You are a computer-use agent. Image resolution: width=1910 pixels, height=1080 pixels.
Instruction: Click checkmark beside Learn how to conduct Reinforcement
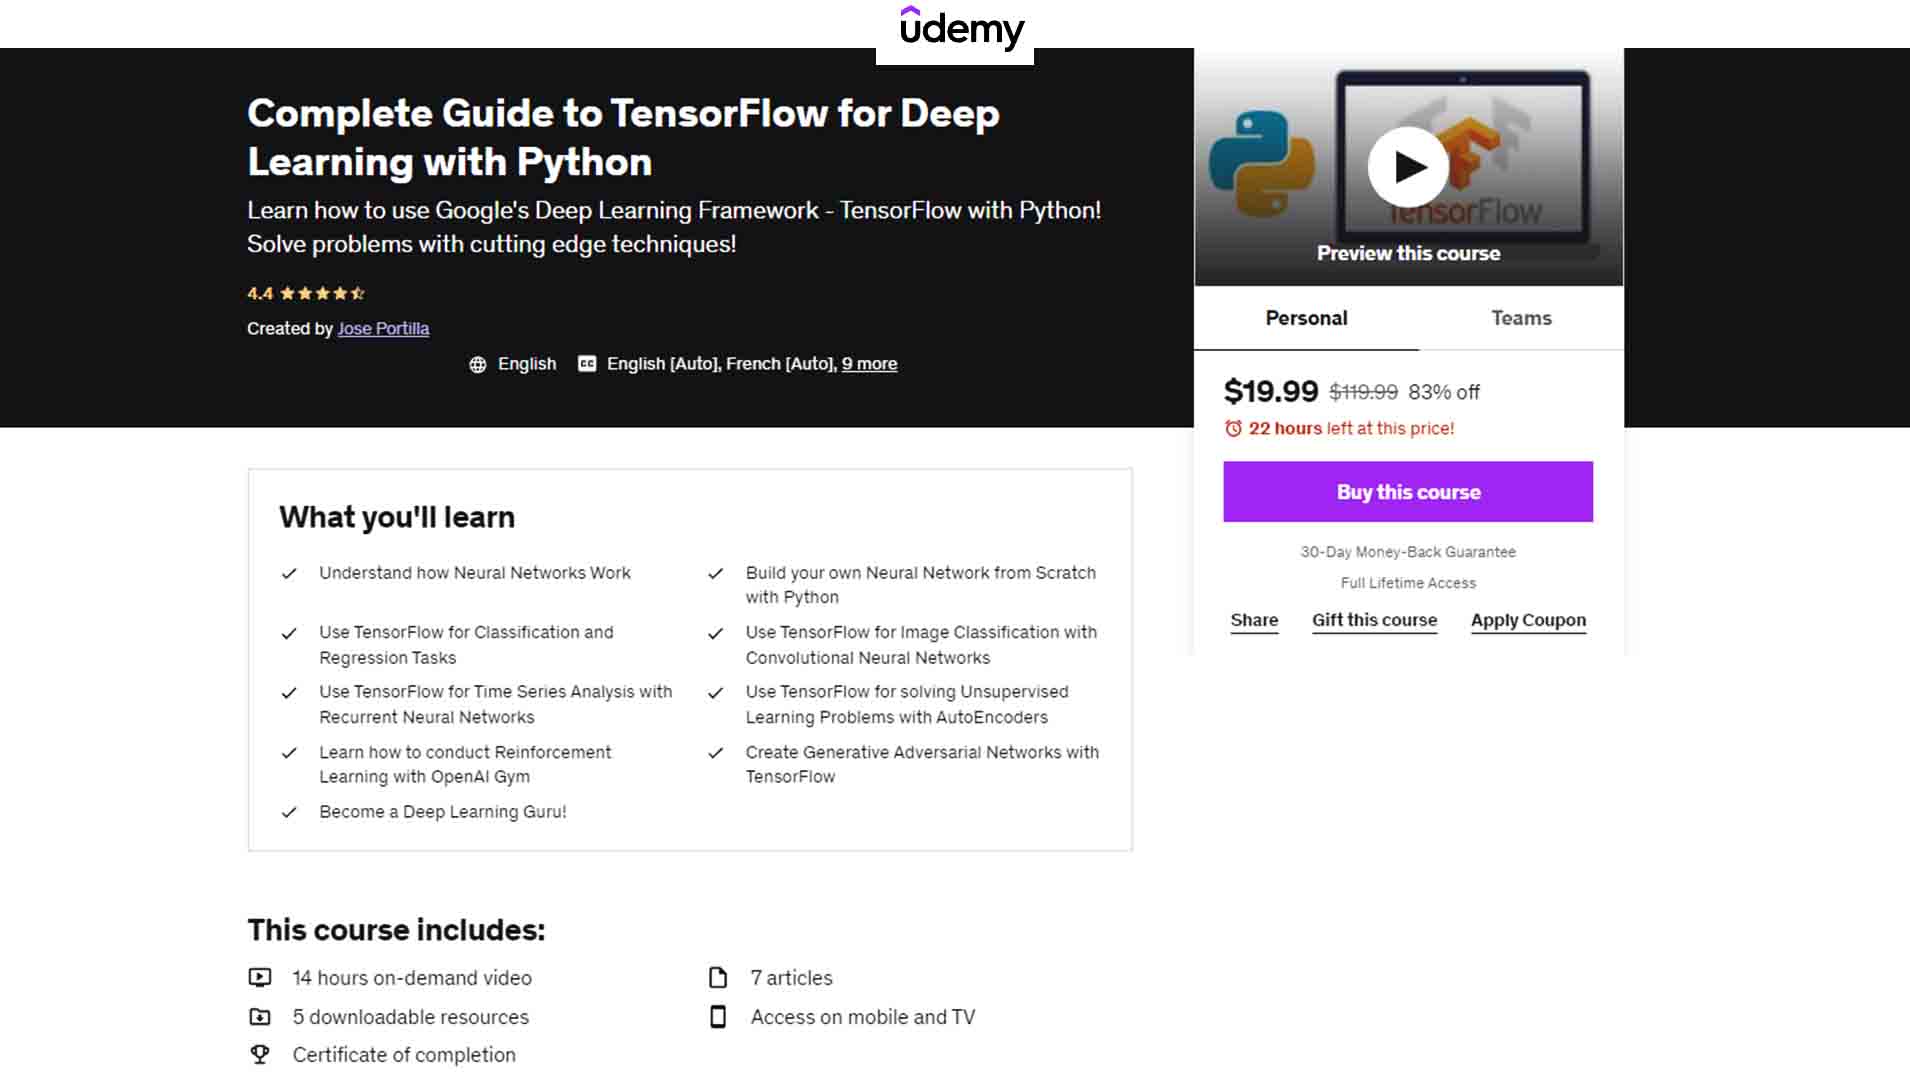coord(289,753)
